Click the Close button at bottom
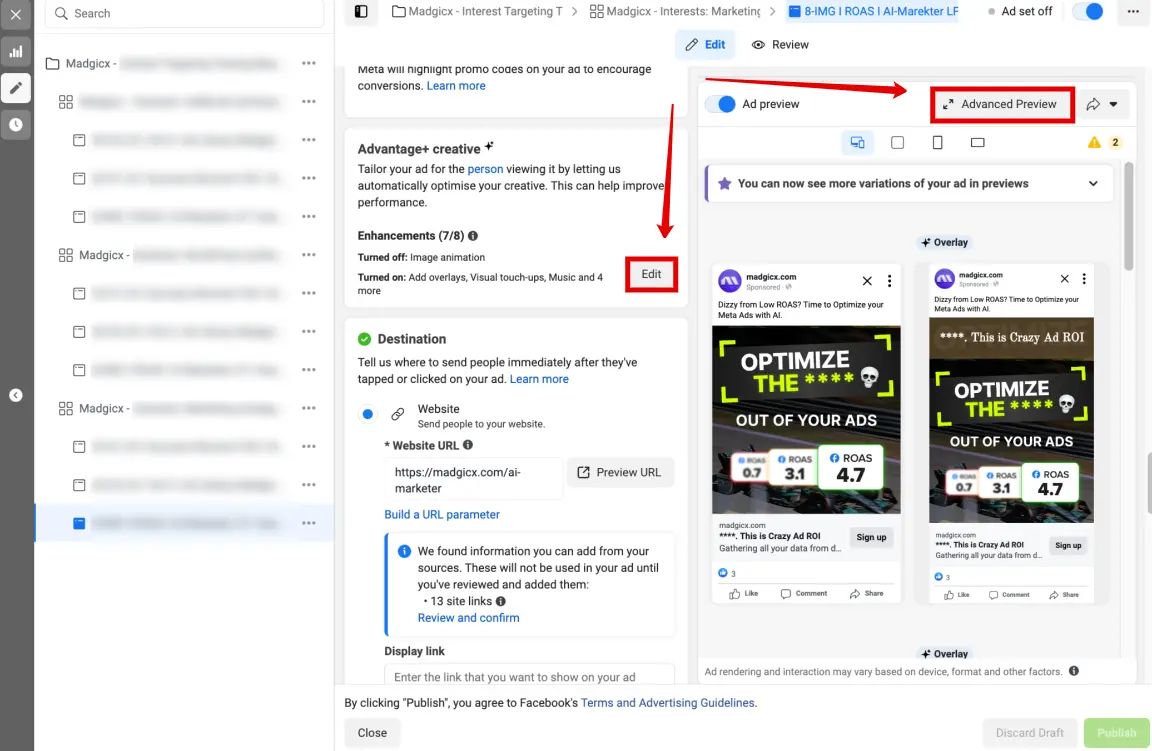The width and height of the screenshot is (1152, 751). [372, 733]
